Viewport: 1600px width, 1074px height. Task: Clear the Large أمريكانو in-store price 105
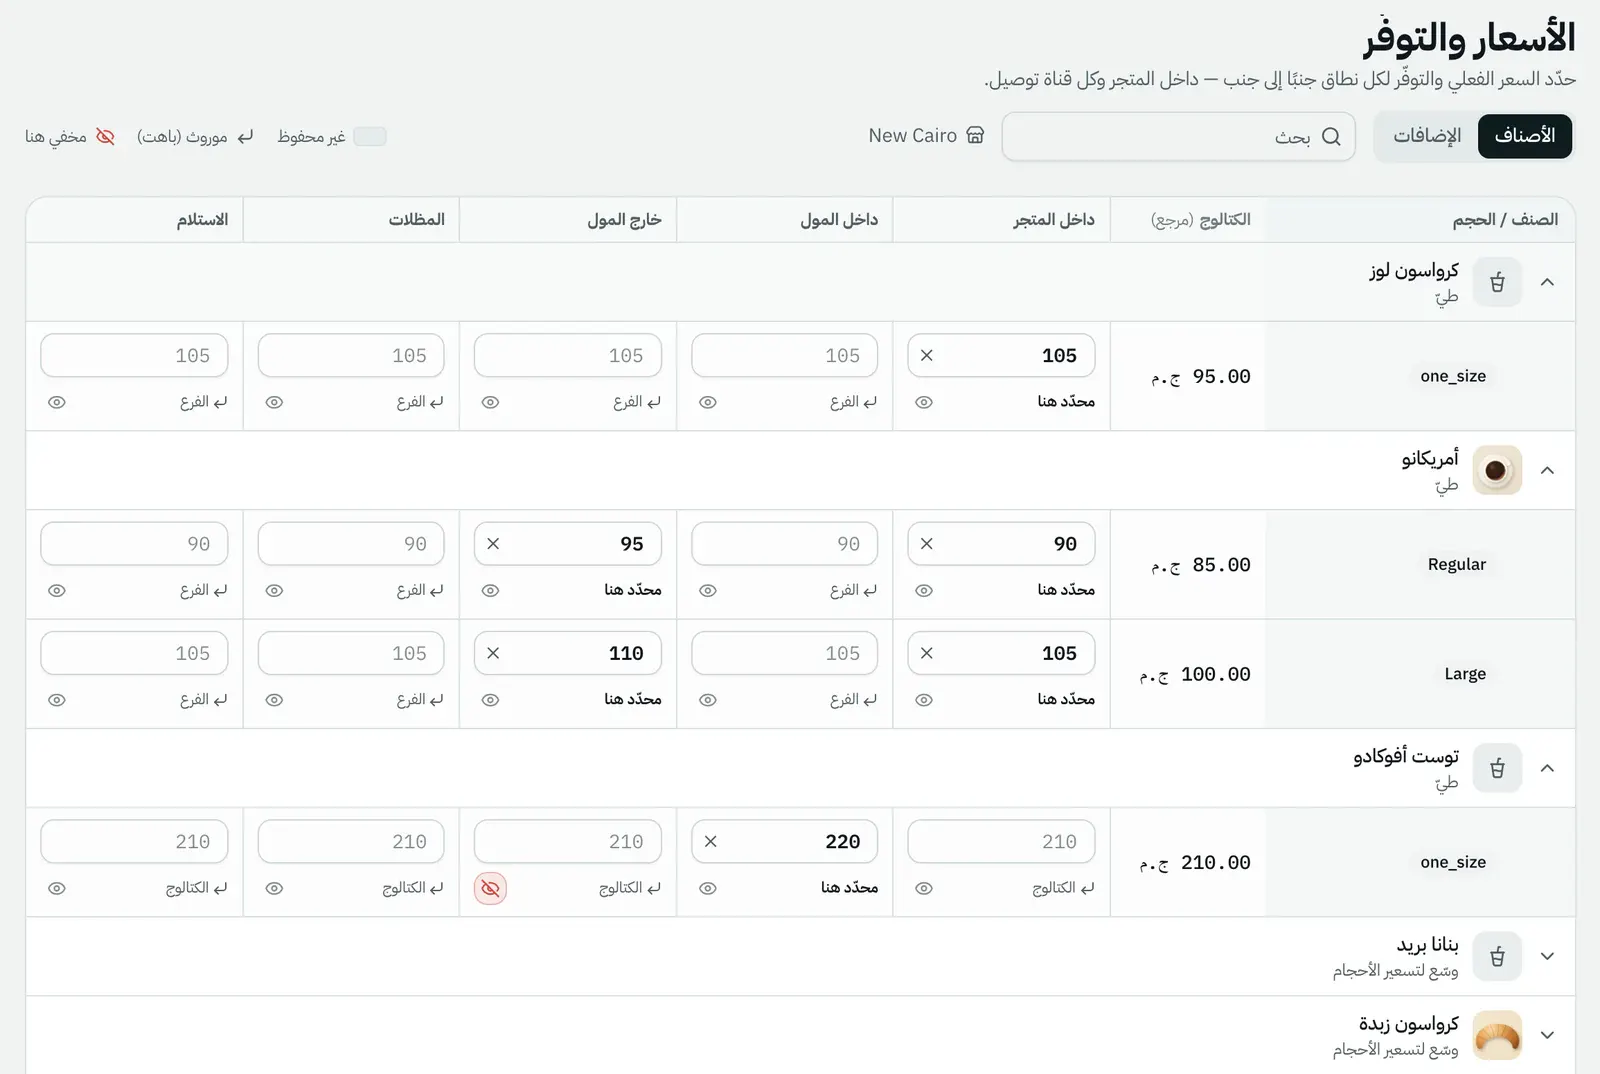[x=926, y=653]
